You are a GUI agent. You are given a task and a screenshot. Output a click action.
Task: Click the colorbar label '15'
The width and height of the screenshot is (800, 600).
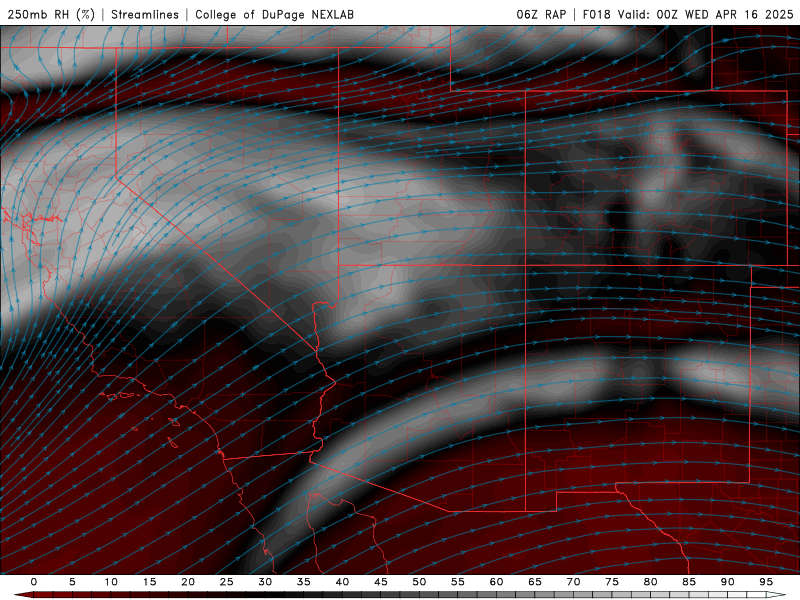149,582
